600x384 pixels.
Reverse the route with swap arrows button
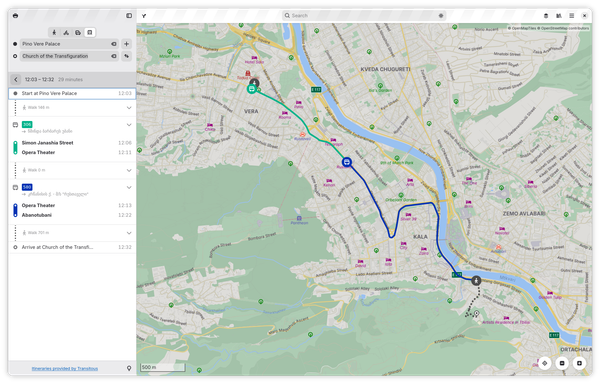point(126,56)
